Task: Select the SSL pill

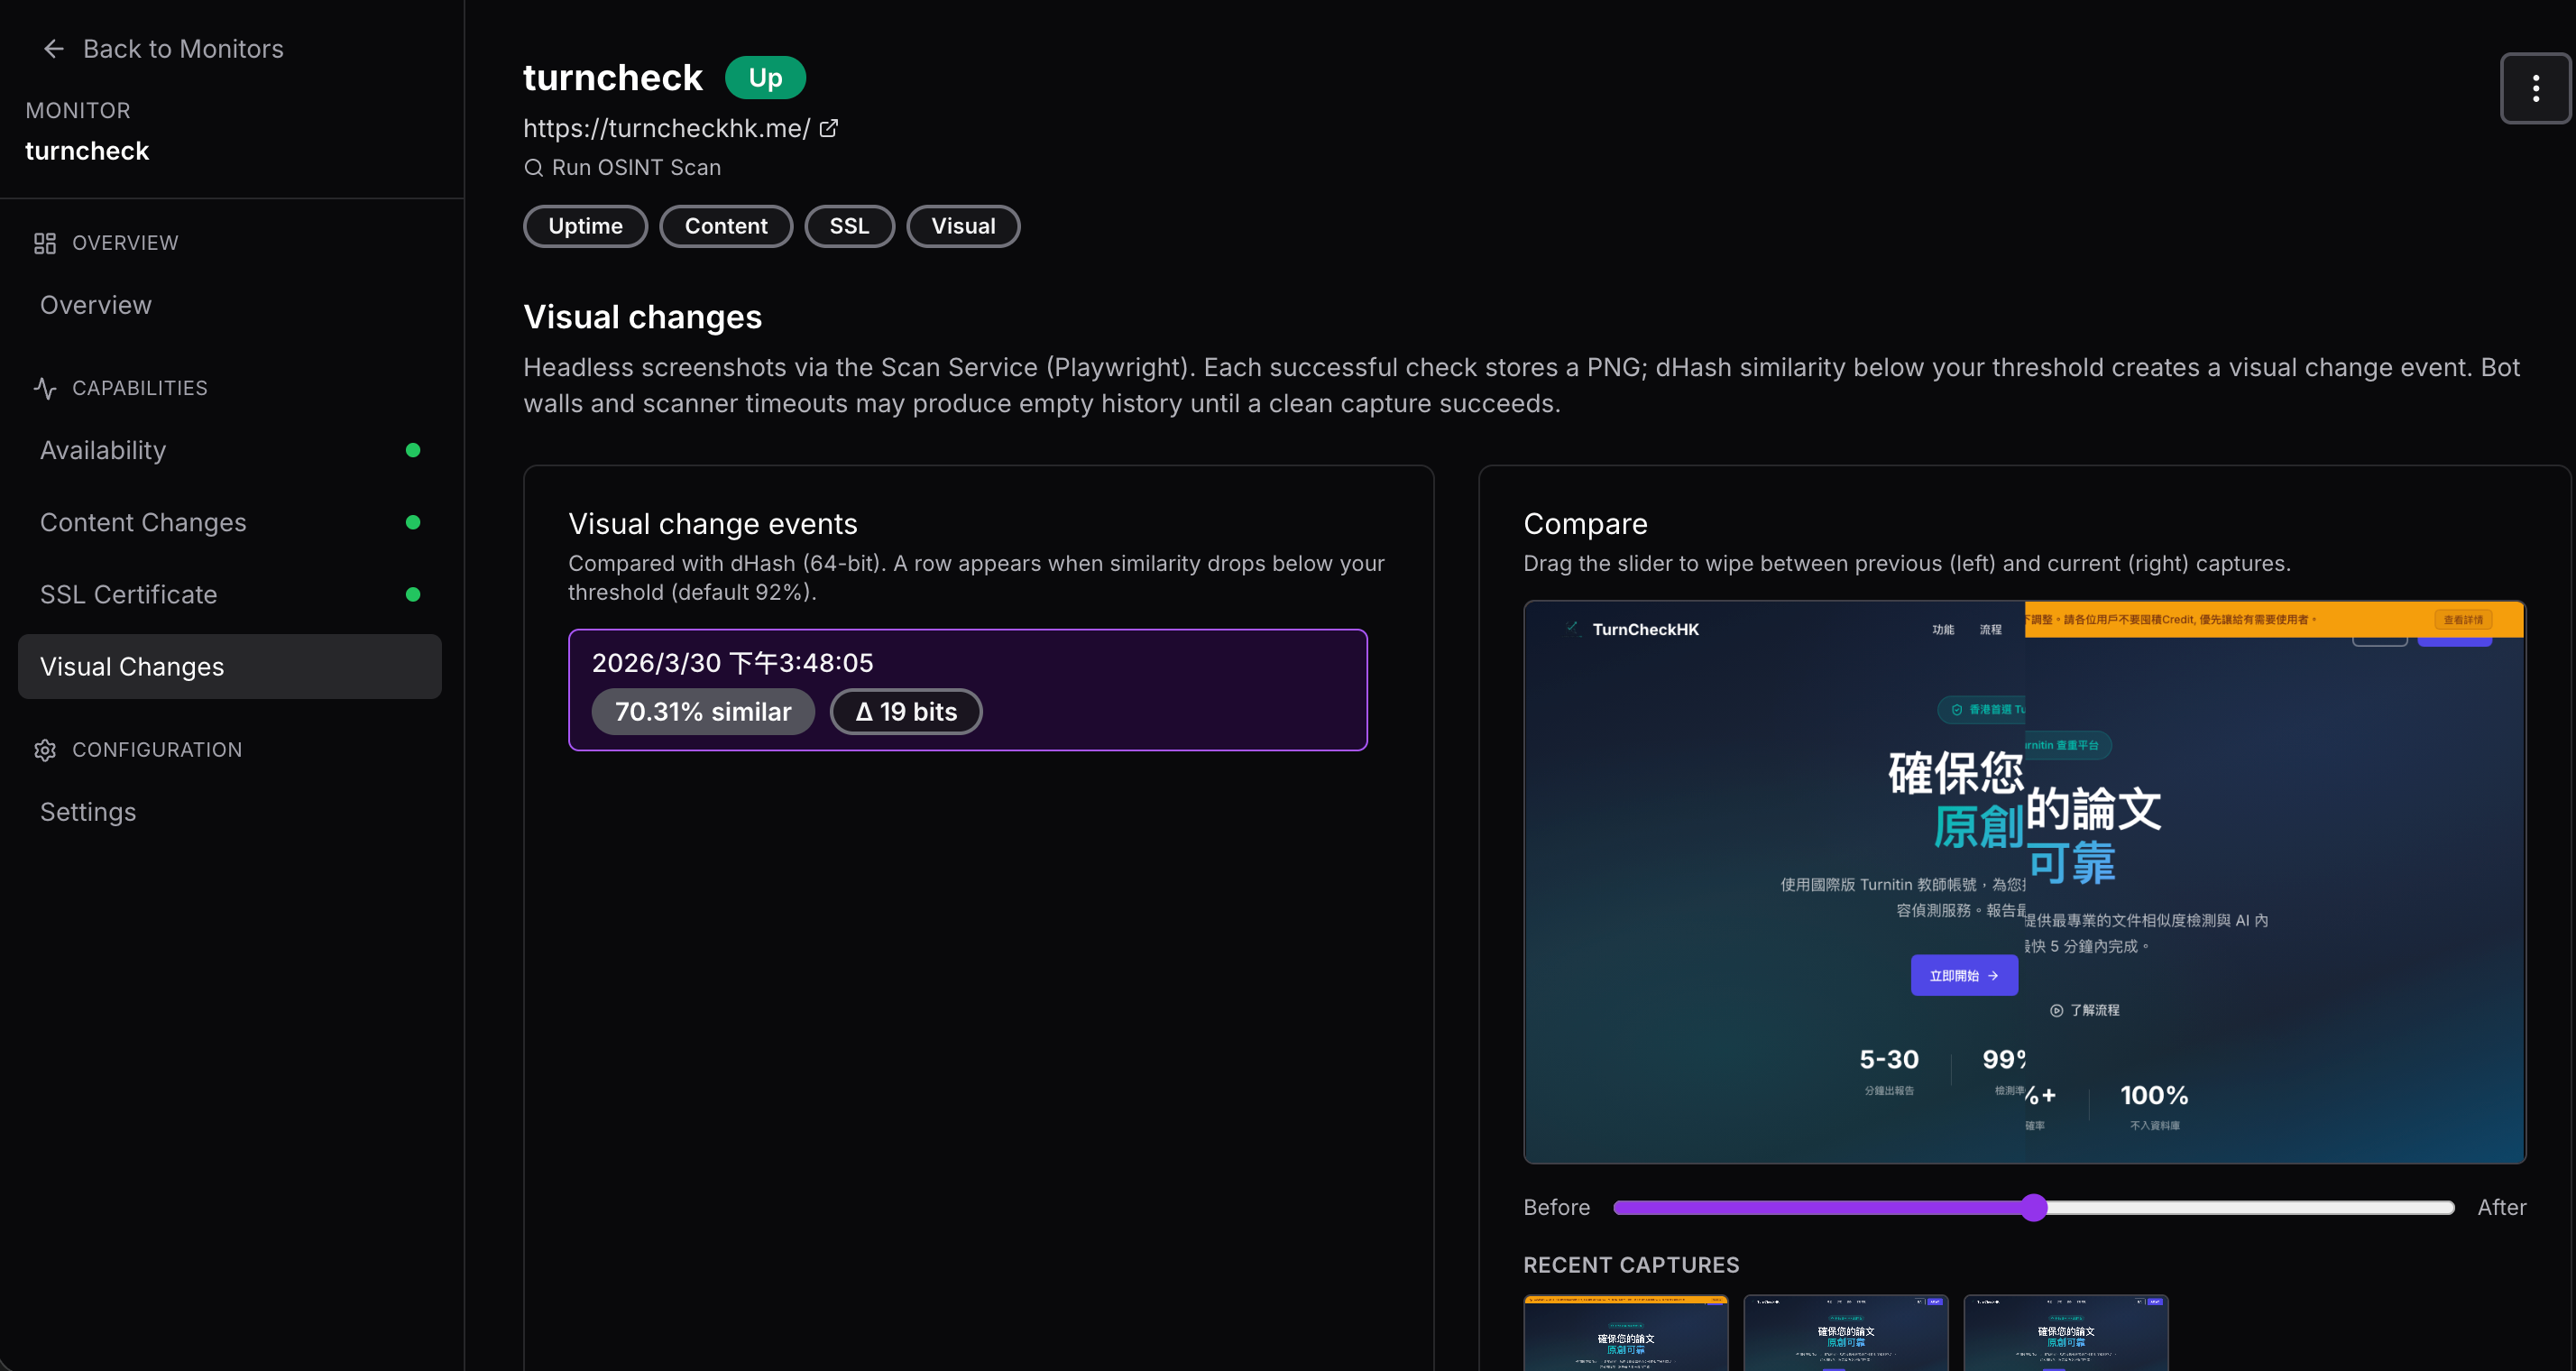Action: coord(849,226)
